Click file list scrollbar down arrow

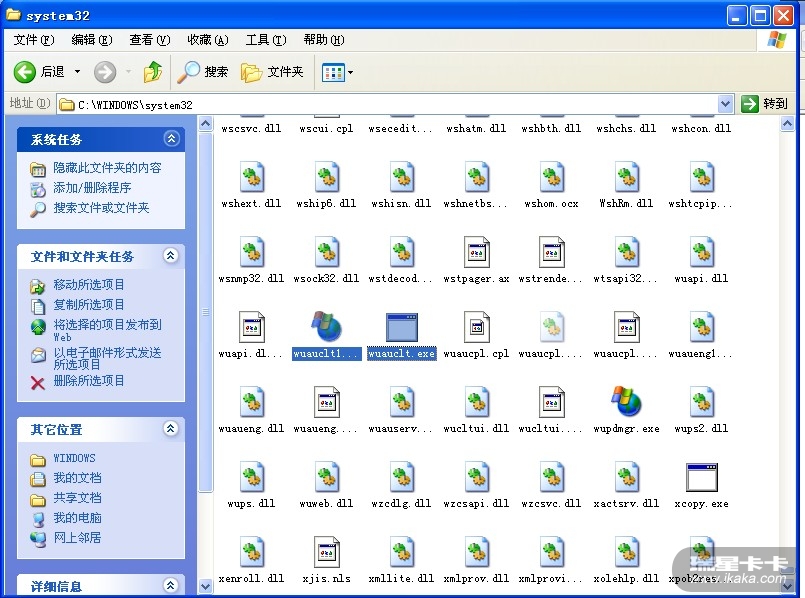pos(787,586)
